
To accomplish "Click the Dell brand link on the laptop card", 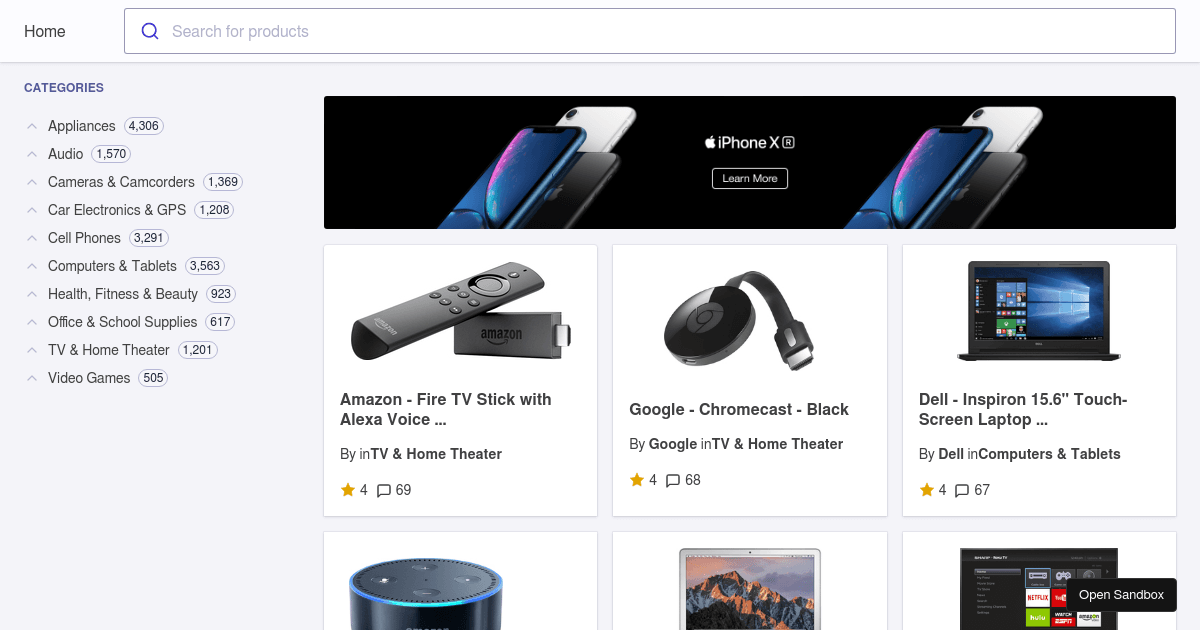I will pyautogui.click(x=950, y=453).
